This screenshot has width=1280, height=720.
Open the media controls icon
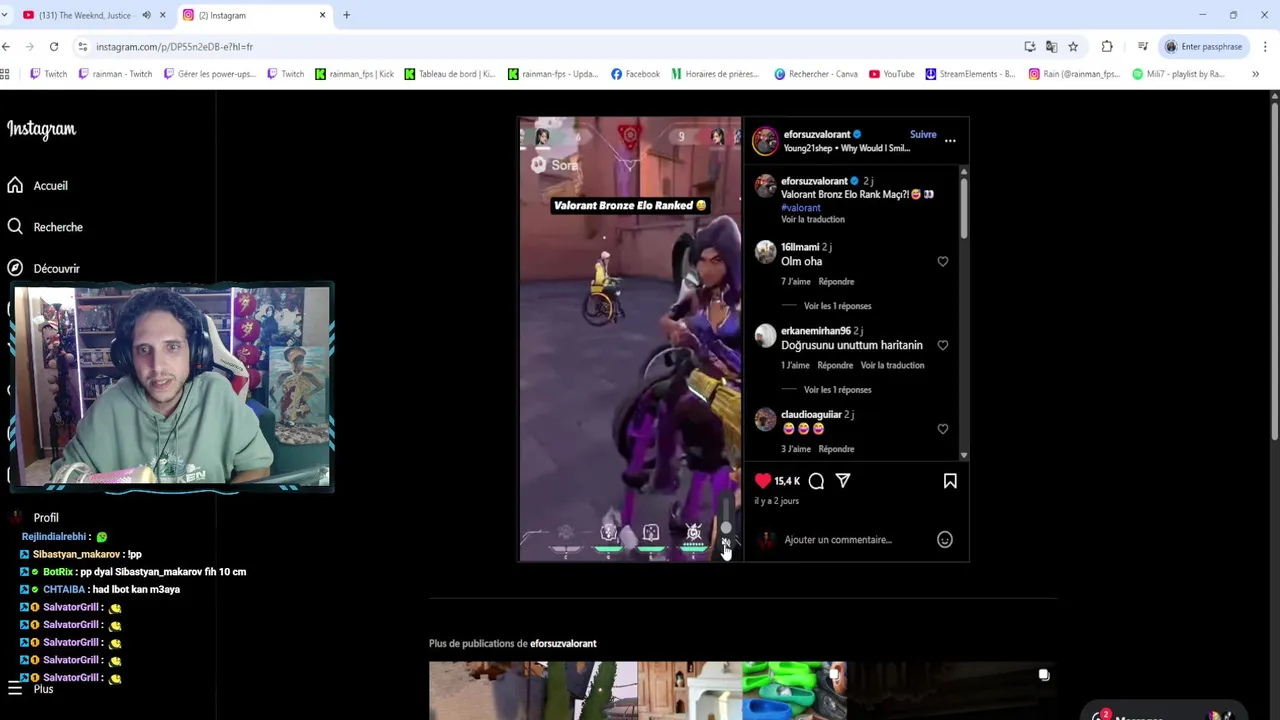(1143, 47)
